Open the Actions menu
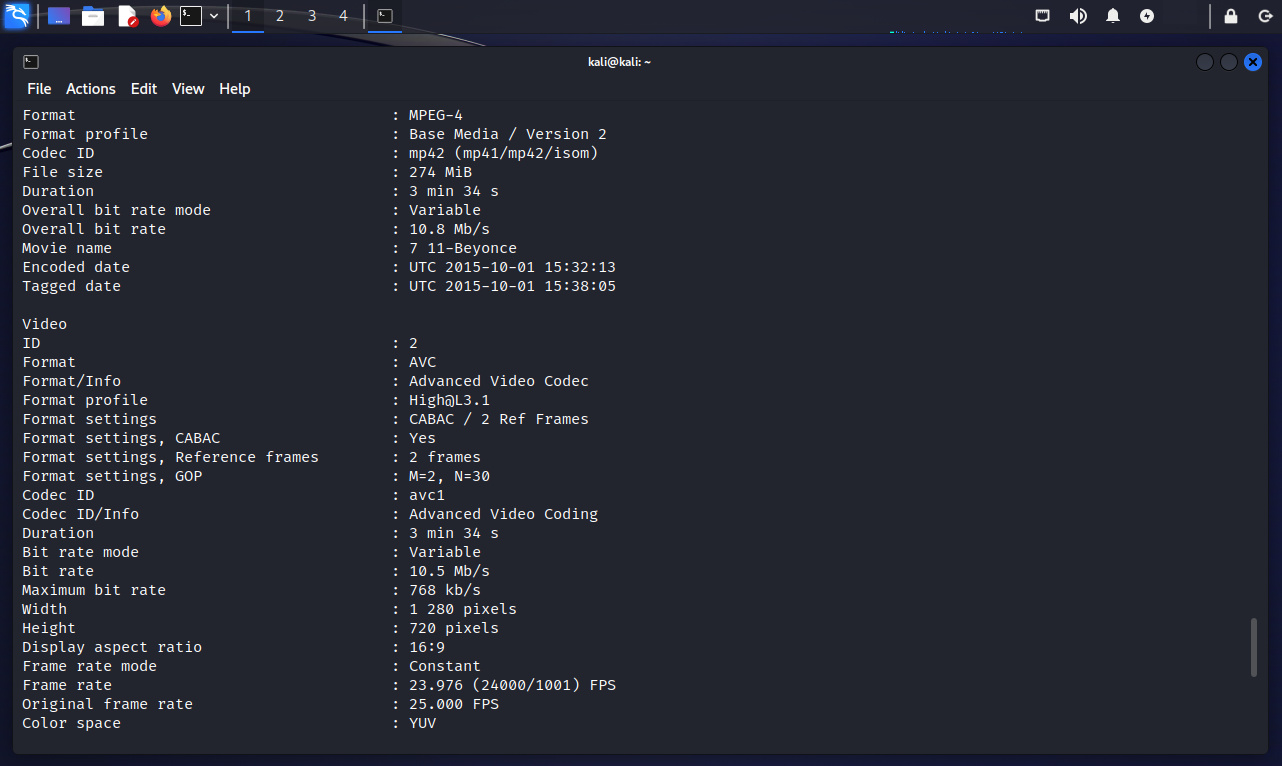Image resolution: width=1282 pixels, height=766 pixels. click(91, 89)
